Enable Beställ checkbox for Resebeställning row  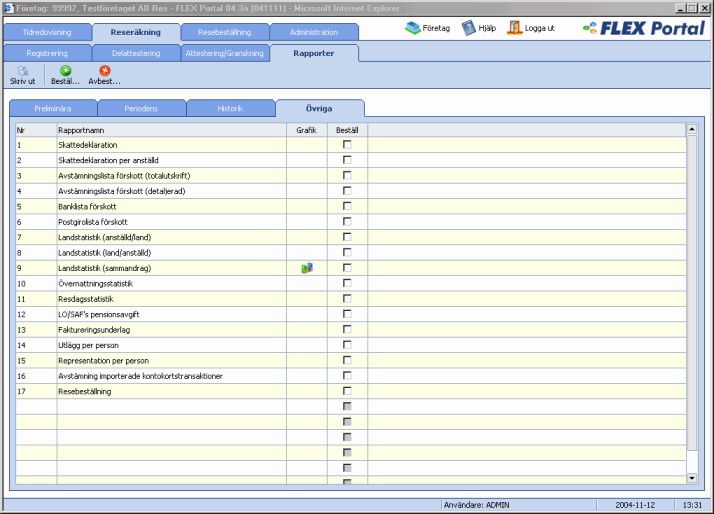tap(348, 391)
